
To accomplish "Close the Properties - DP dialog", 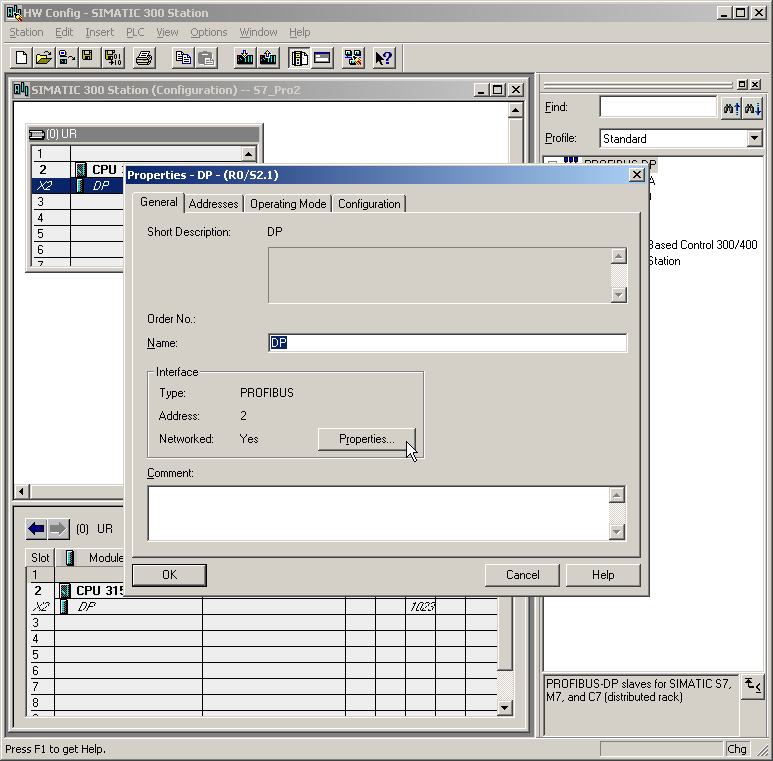I will pos(637,175).
